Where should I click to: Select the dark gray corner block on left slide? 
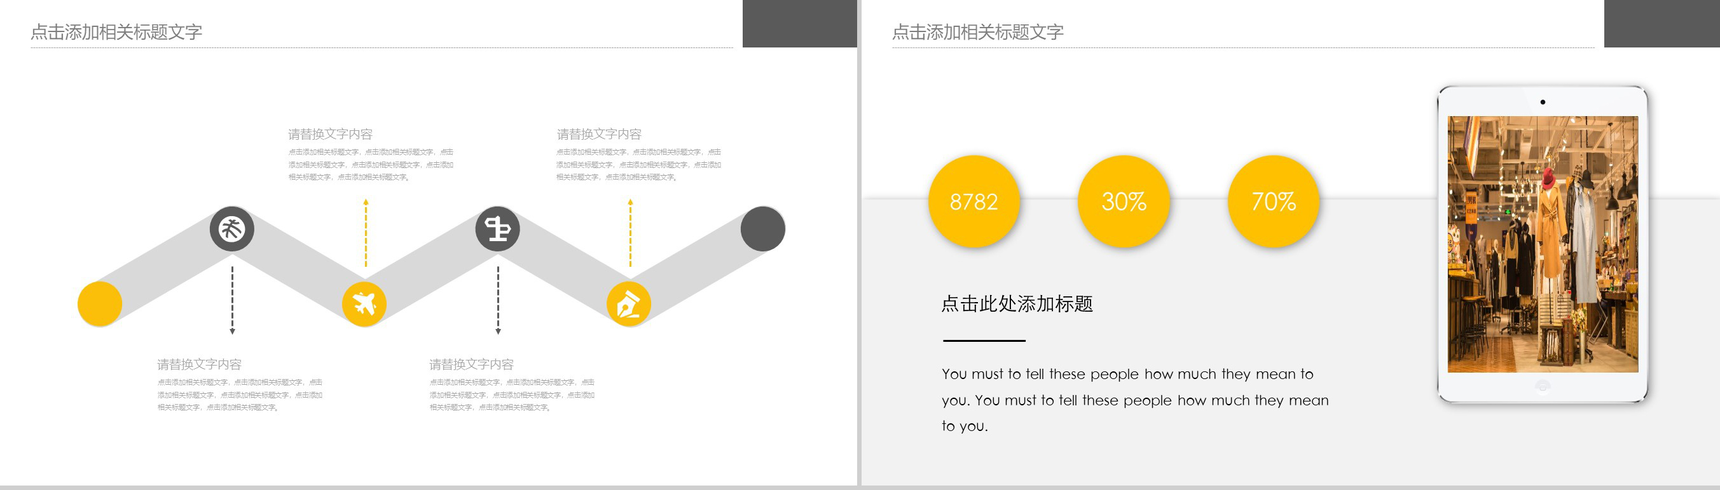tap(800, 23)
